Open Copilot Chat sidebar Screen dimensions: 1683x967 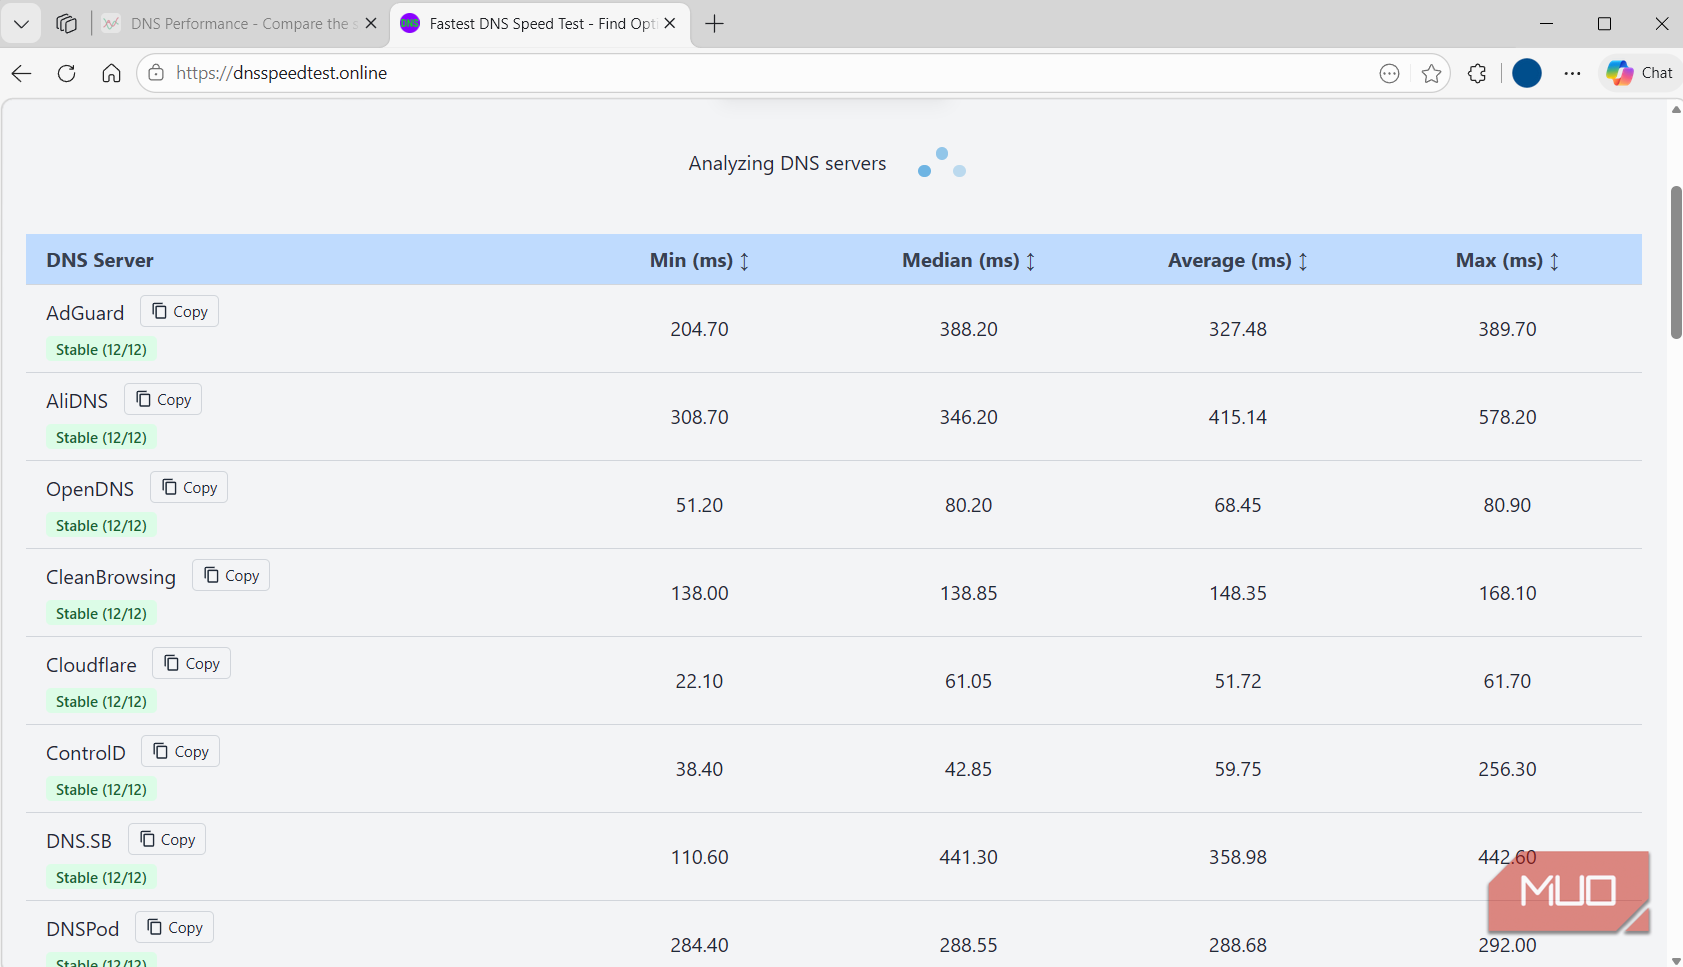coord(1640,73)
